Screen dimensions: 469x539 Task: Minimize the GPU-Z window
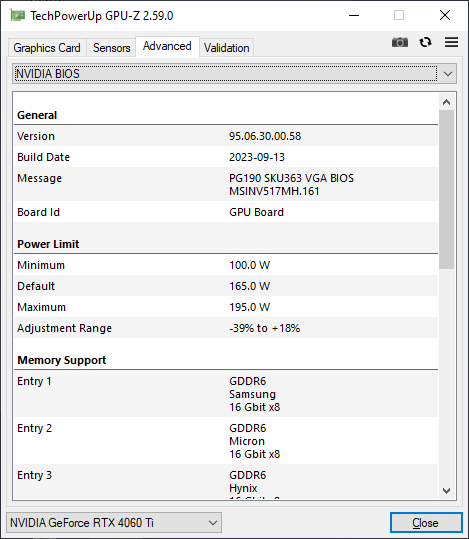click(354, 15)
